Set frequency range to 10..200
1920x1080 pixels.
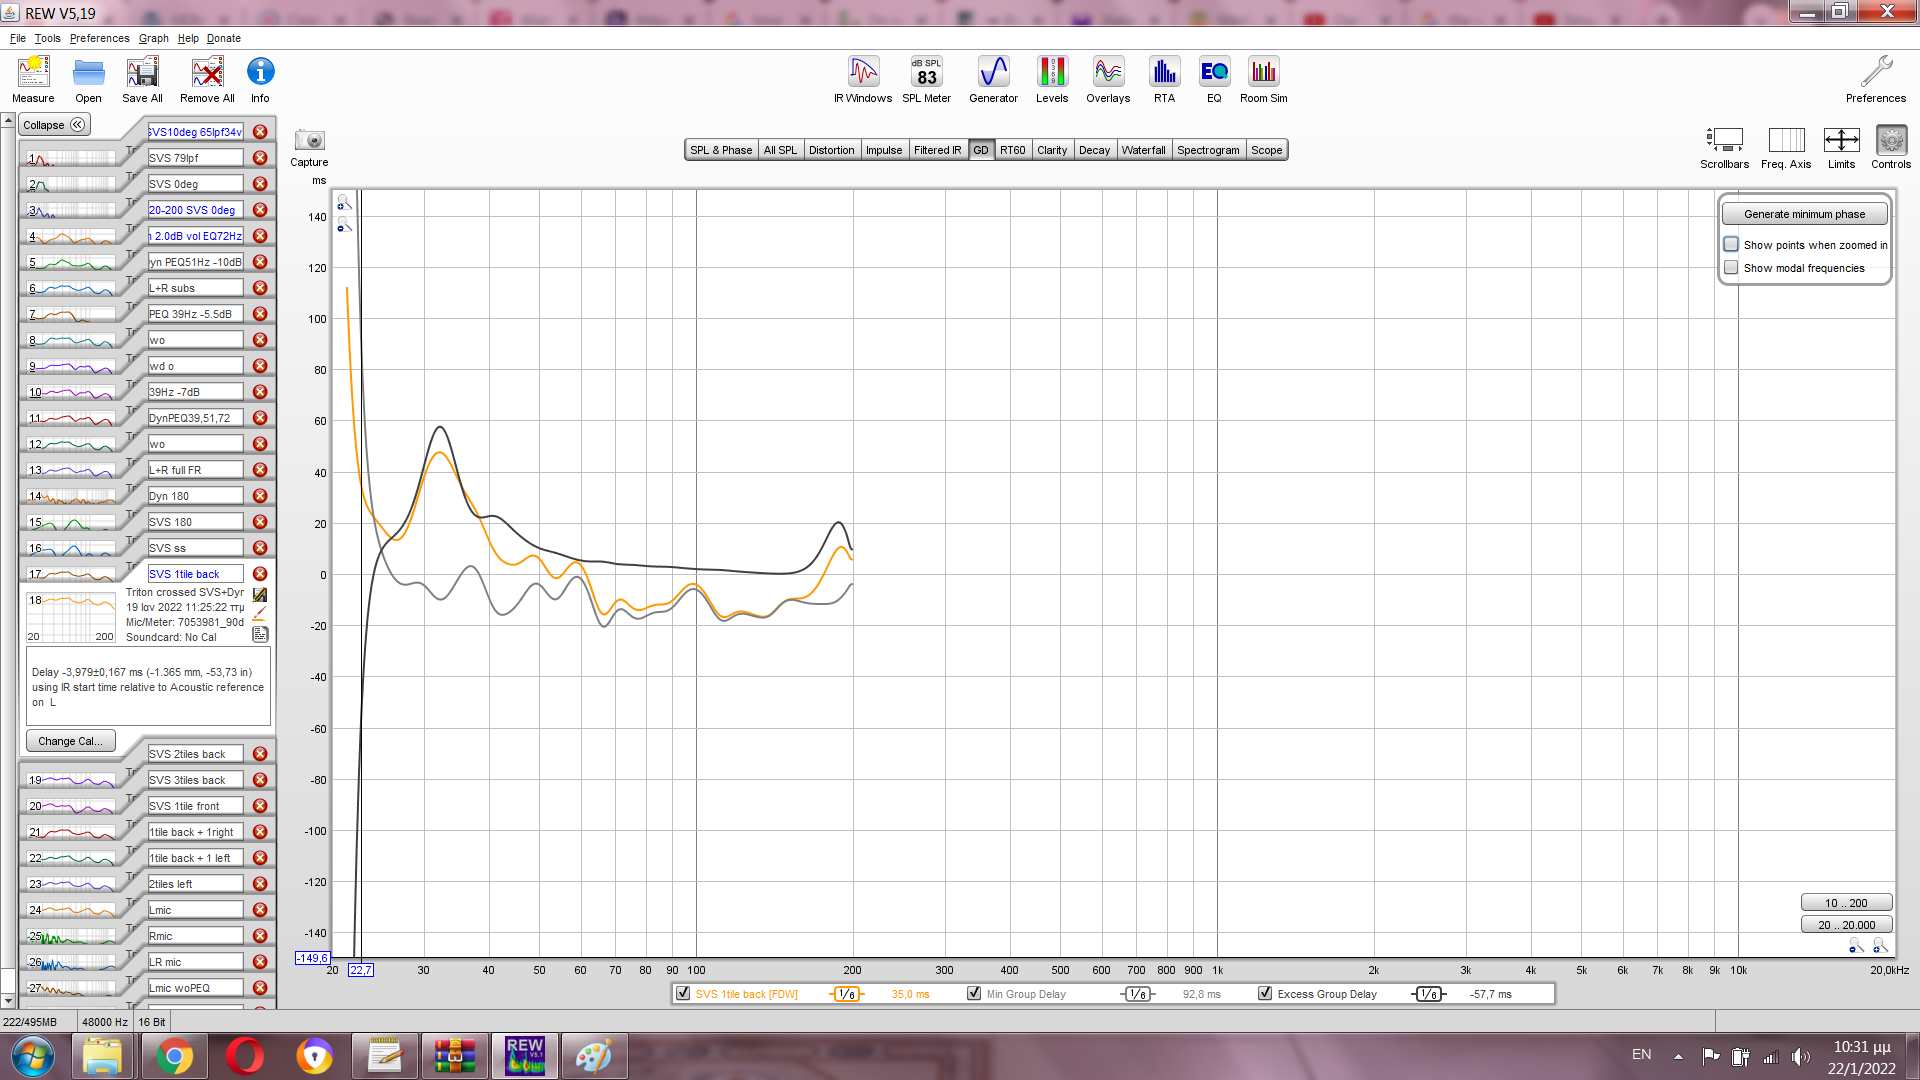coord(1845,903)
